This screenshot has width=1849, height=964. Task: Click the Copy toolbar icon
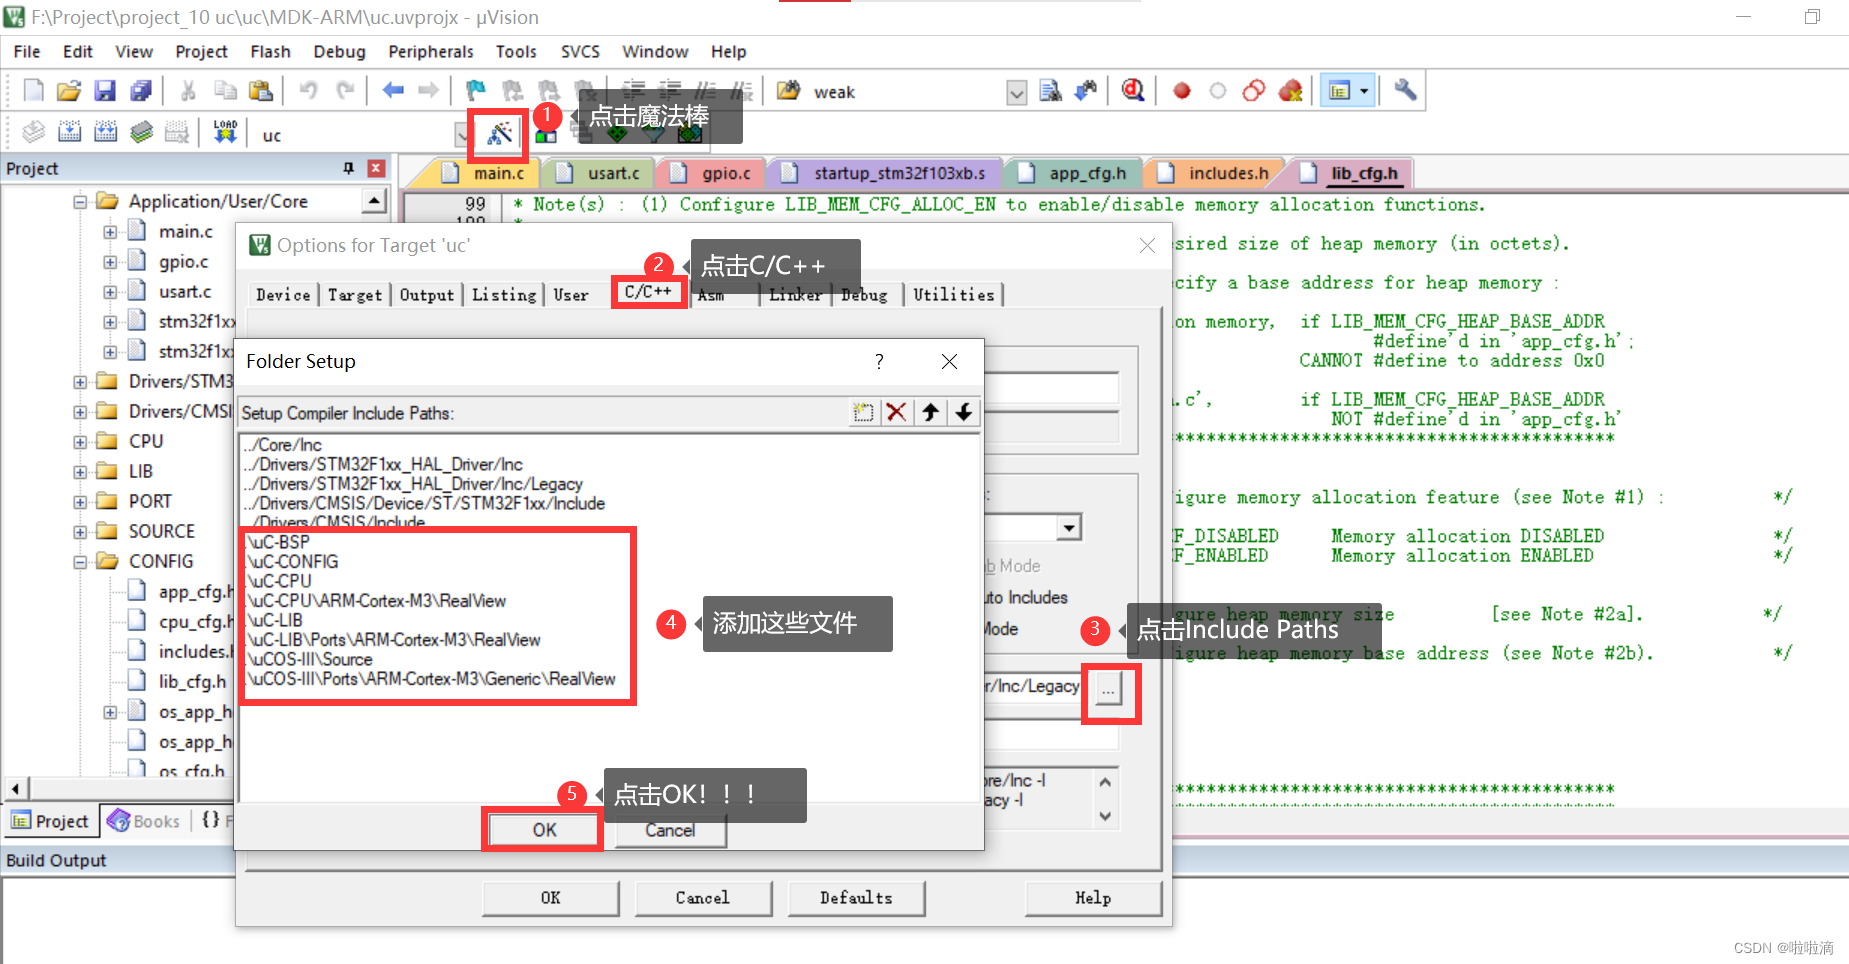click(225, 91)
